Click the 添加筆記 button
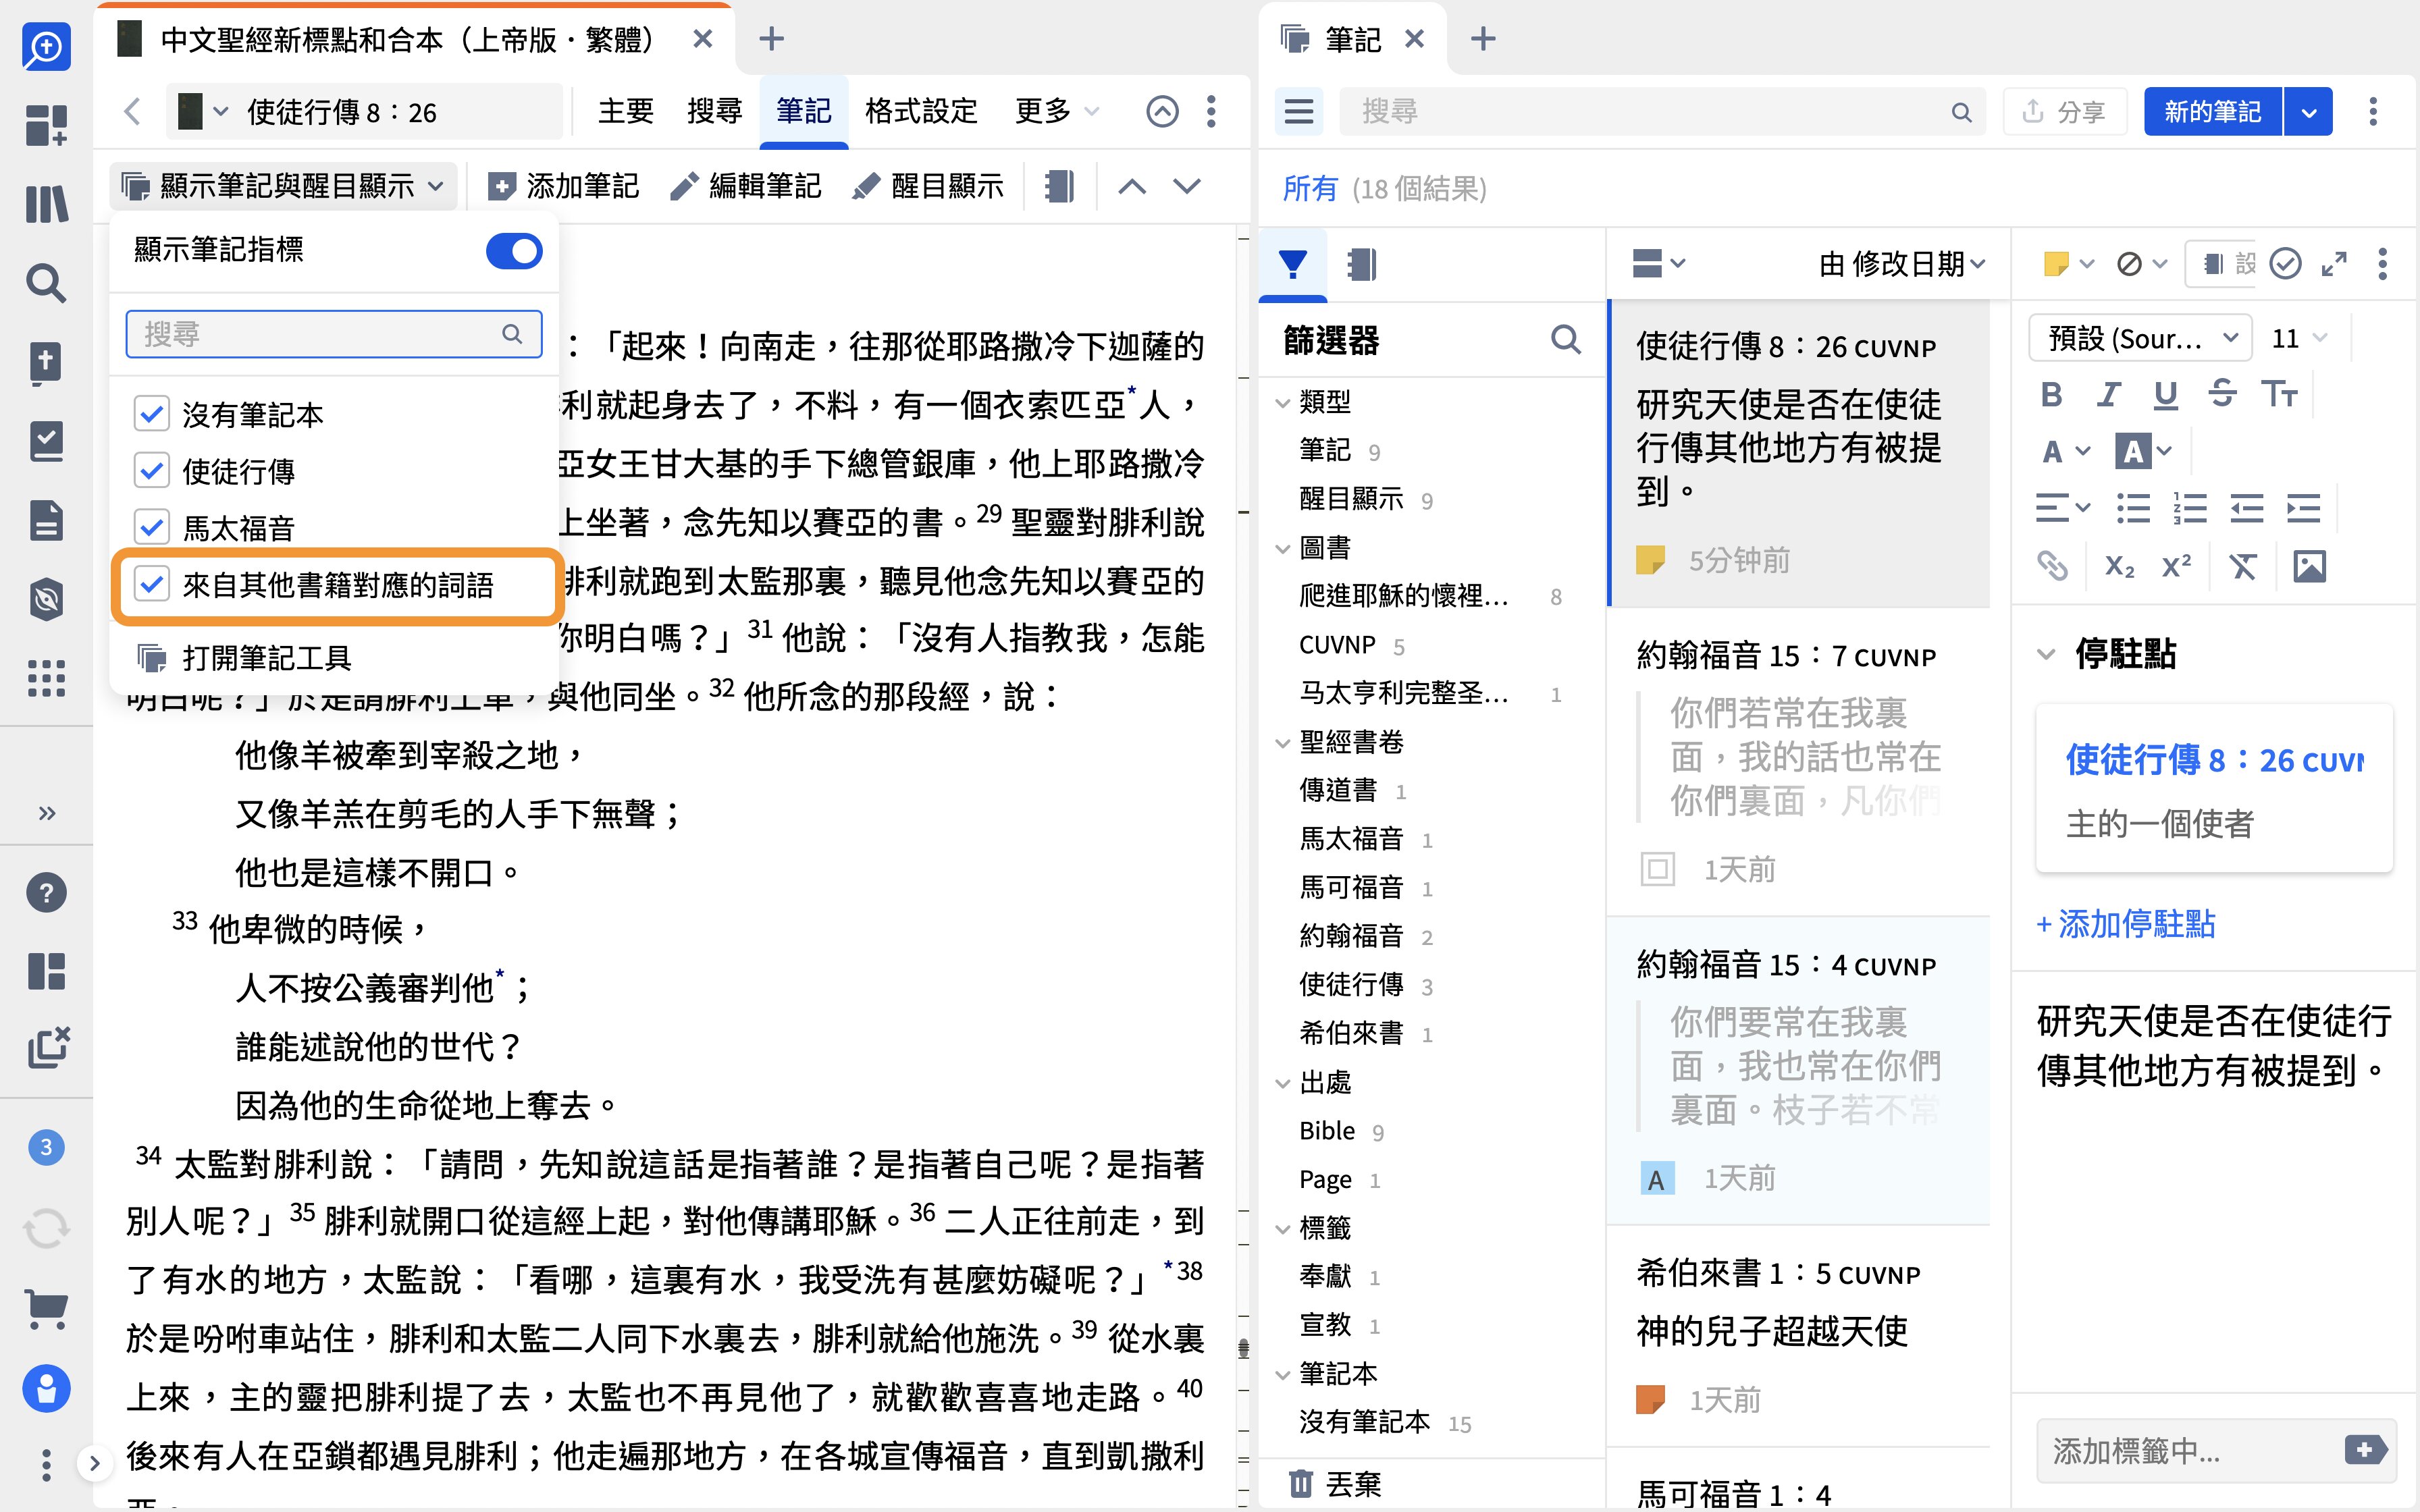 (563, 186)
